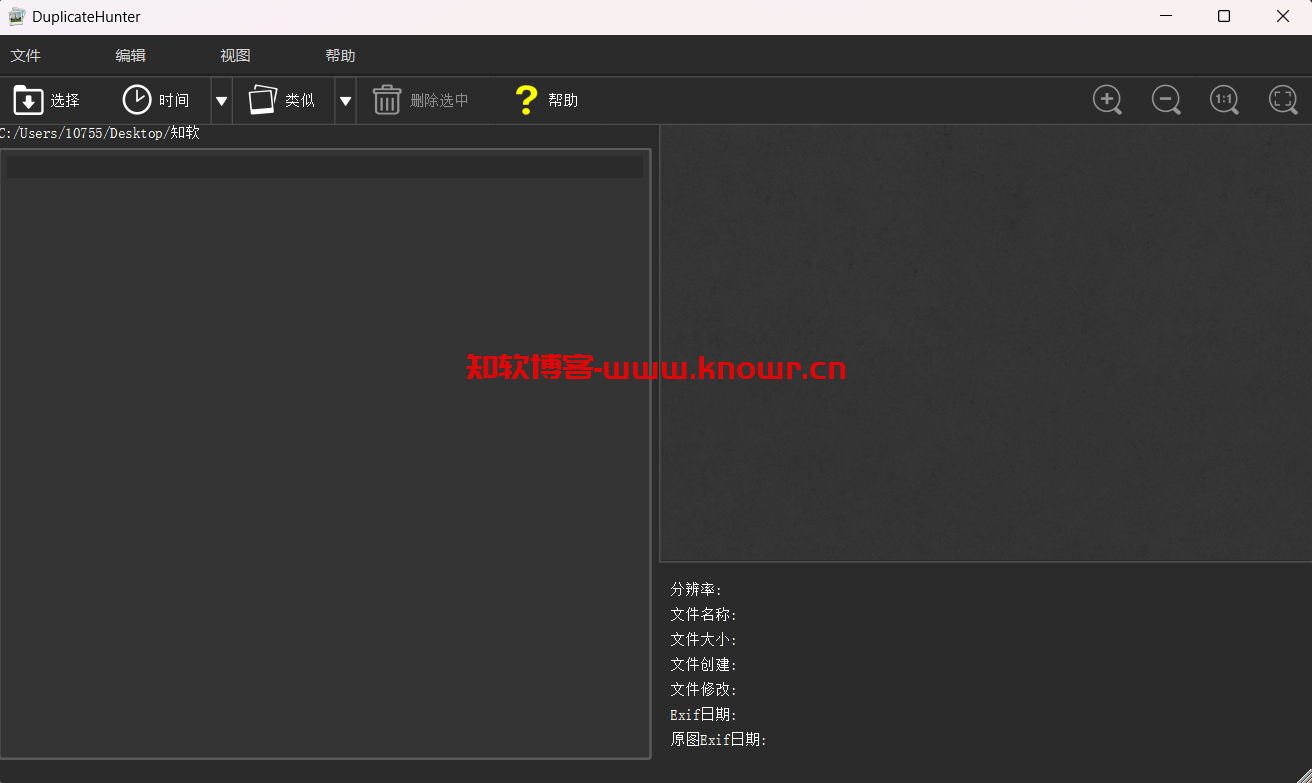The height and width of the screenshot is (783, 1312).
Task: Click the 原图Exif日期 label
Action: pyautogui.click(x=719, y=740)
